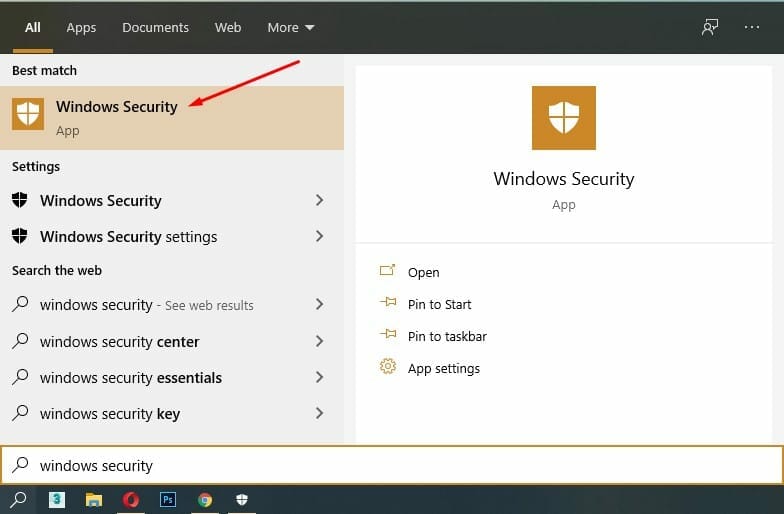Click the pin icon for Pin to taskbar
784x514 pixels.
coord(388,334)
